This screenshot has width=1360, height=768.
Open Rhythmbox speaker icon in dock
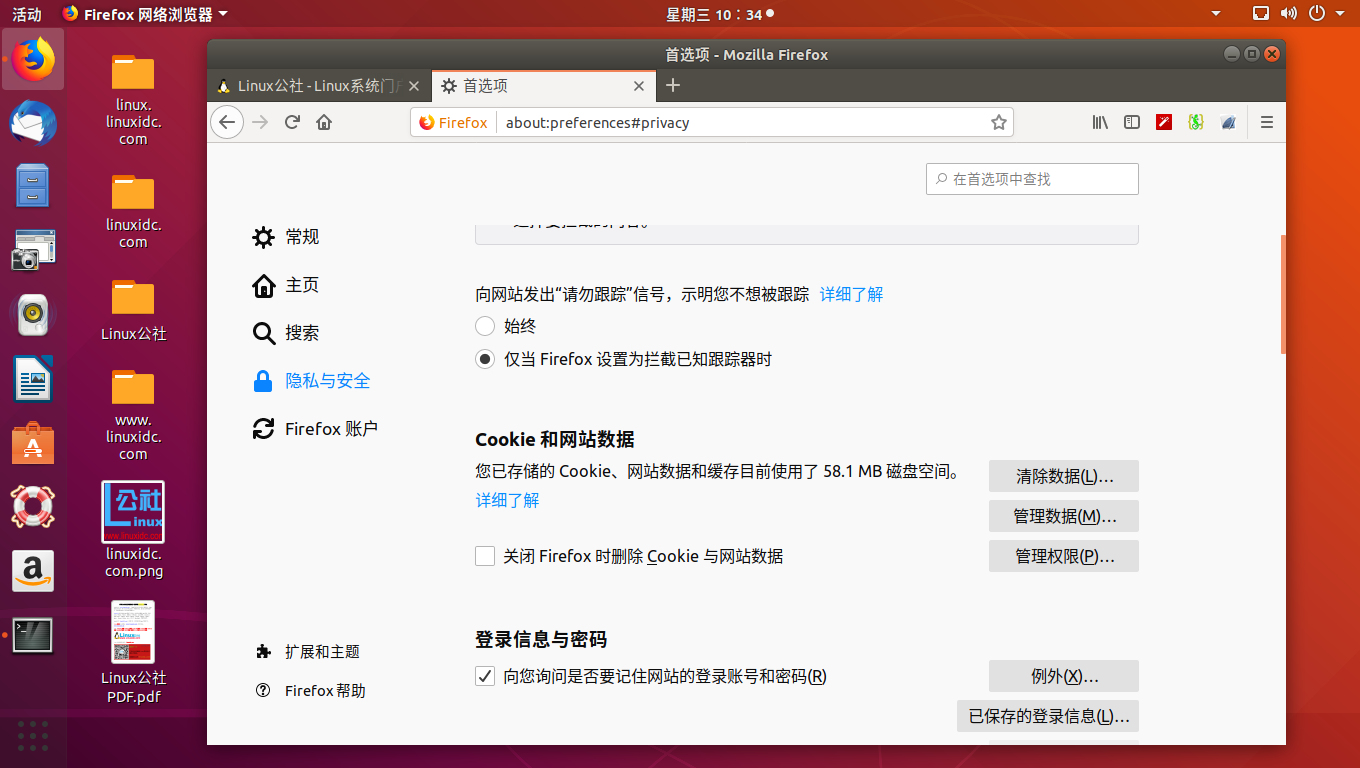[x=33, y=315]
